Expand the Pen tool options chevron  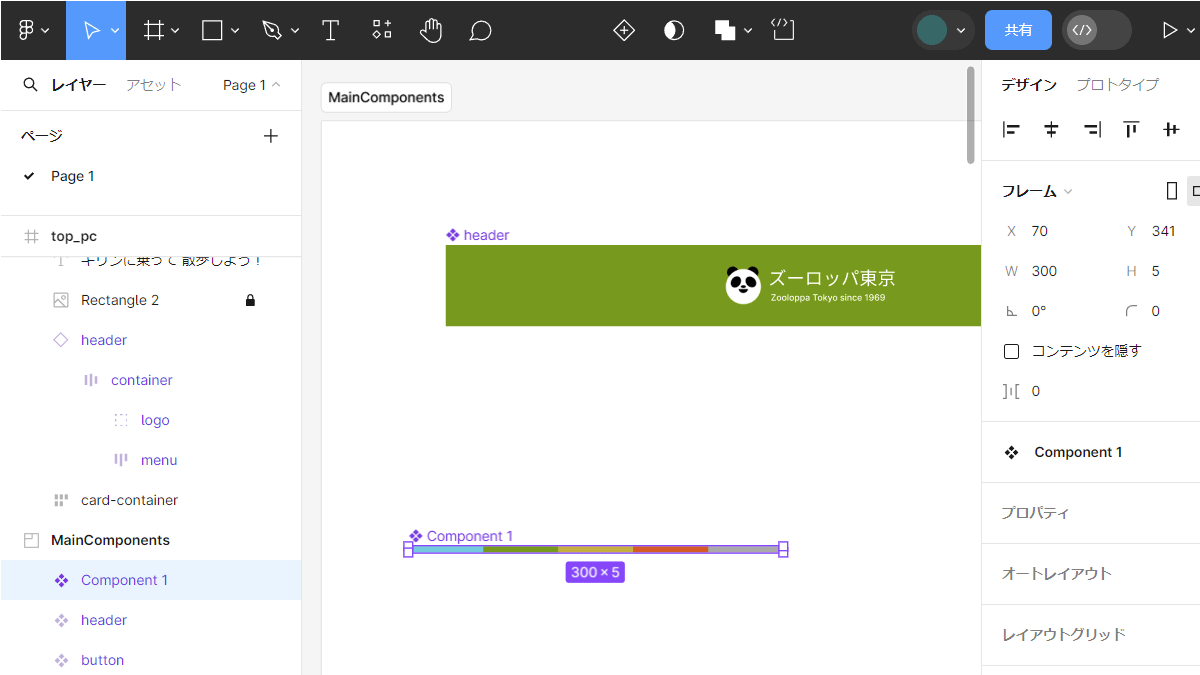click(x=295, y=31)
